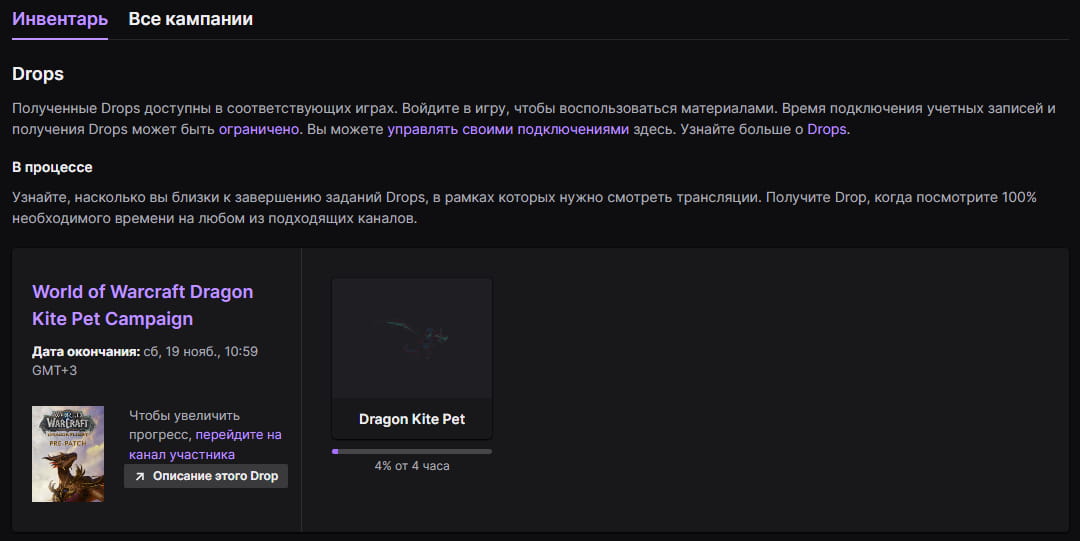
Task: Follow the Drops link ending the intro paragraph
Action: coord(826,129)
